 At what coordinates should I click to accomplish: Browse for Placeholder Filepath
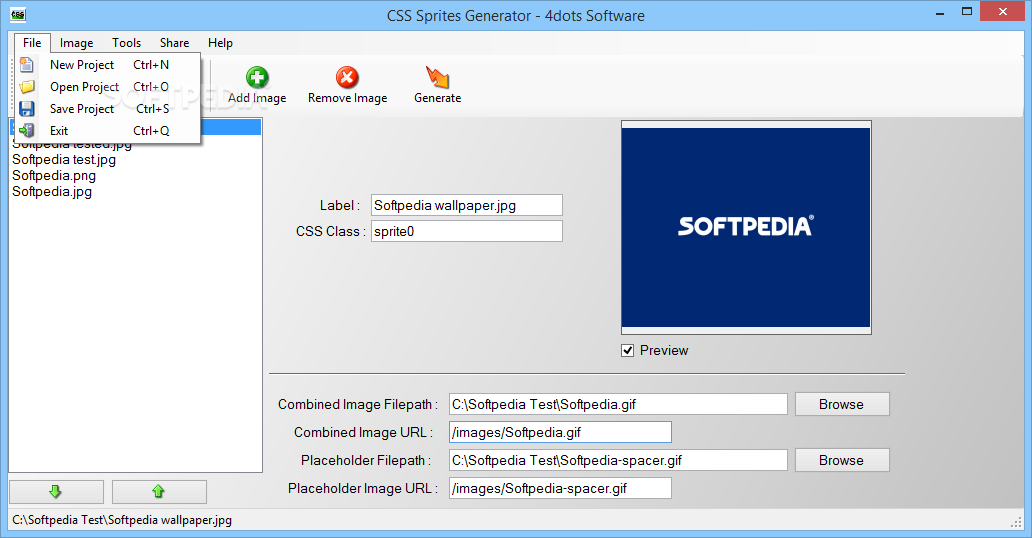point(842,460)
